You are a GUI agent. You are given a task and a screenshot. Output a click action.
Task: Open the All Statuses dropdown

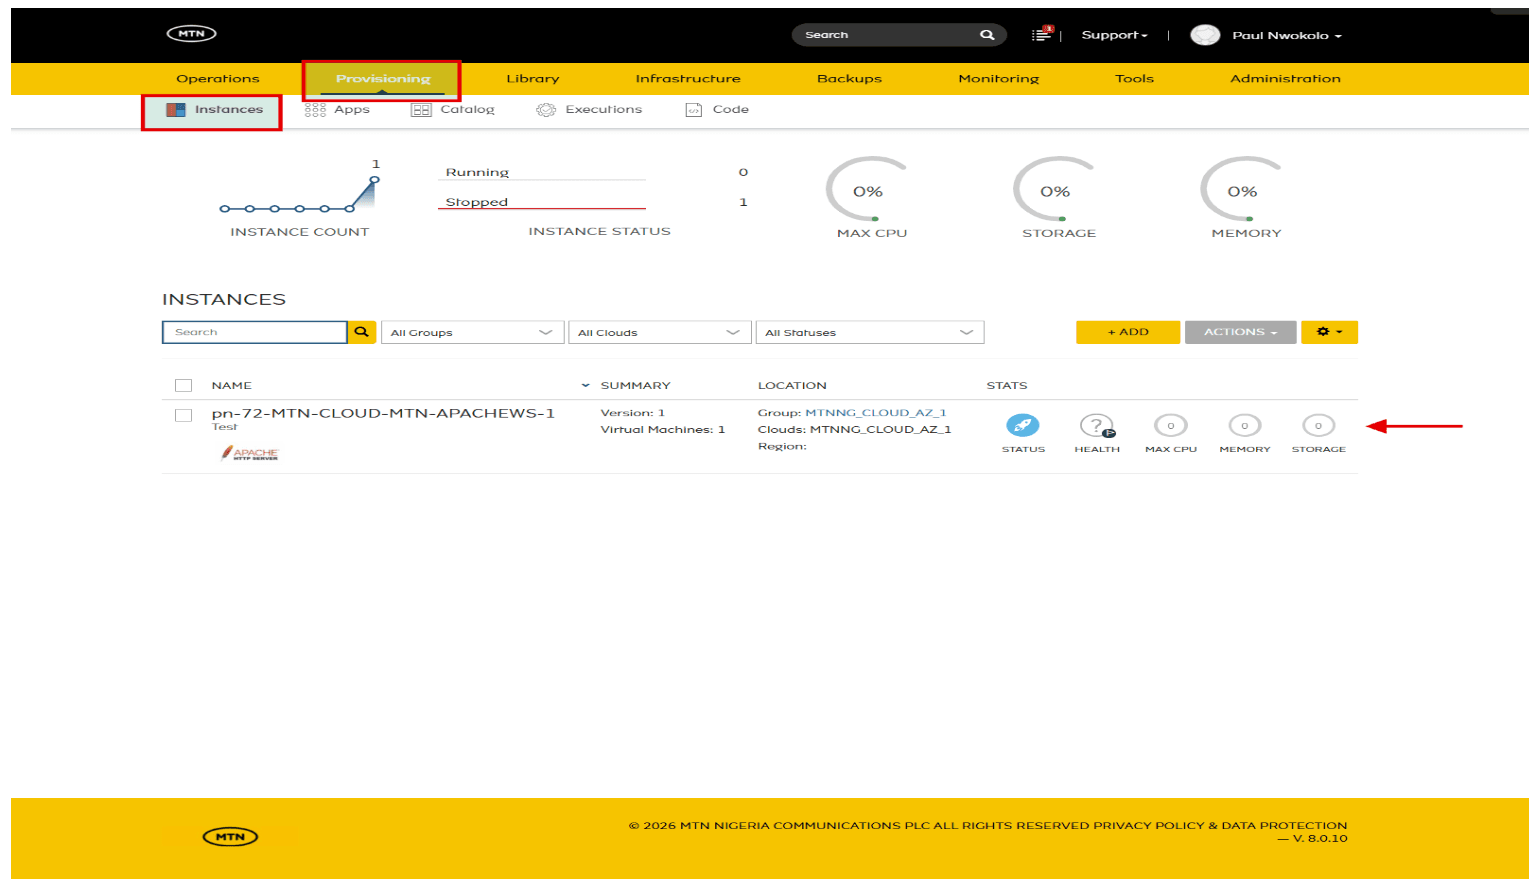[869, 332]
